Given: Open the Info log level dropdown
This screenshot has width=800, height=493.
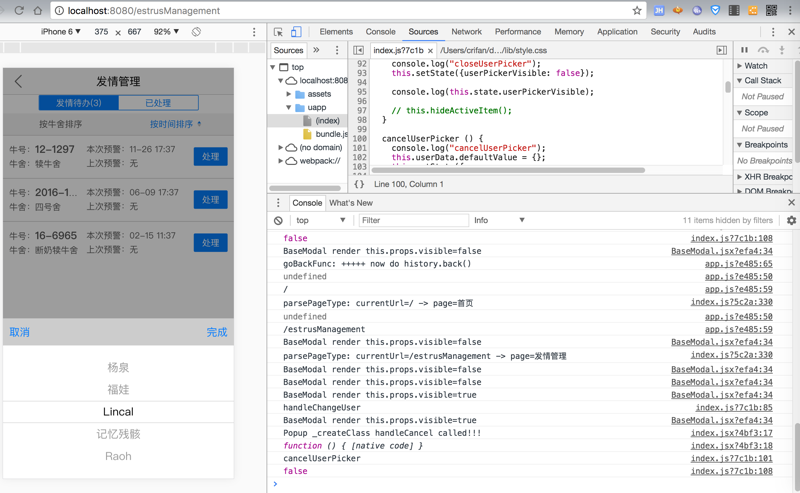Looking at the screenshot, I should (x=498, y=220).
